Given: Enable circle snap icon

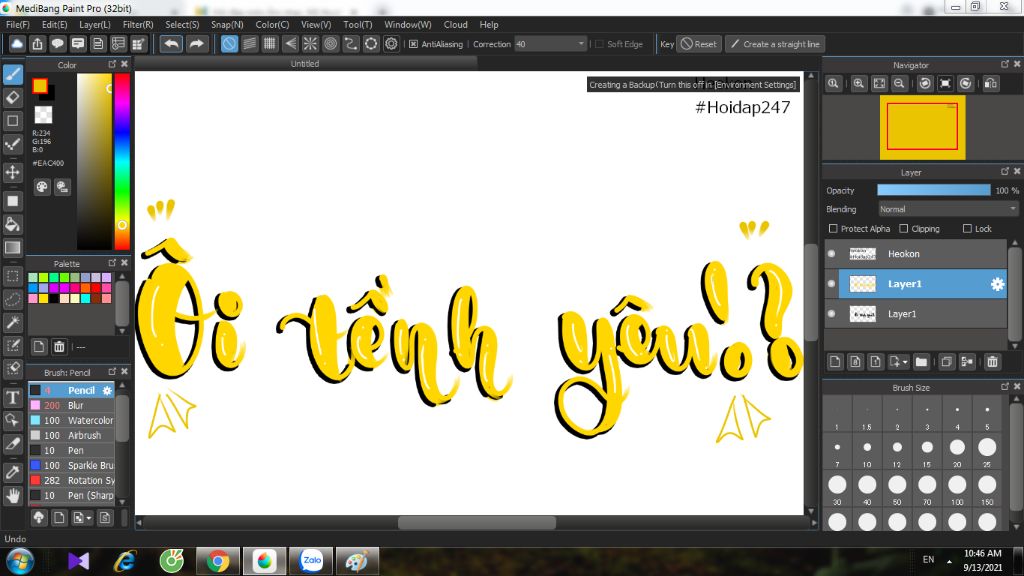Looking at the screenshot, I should point(330,44).
